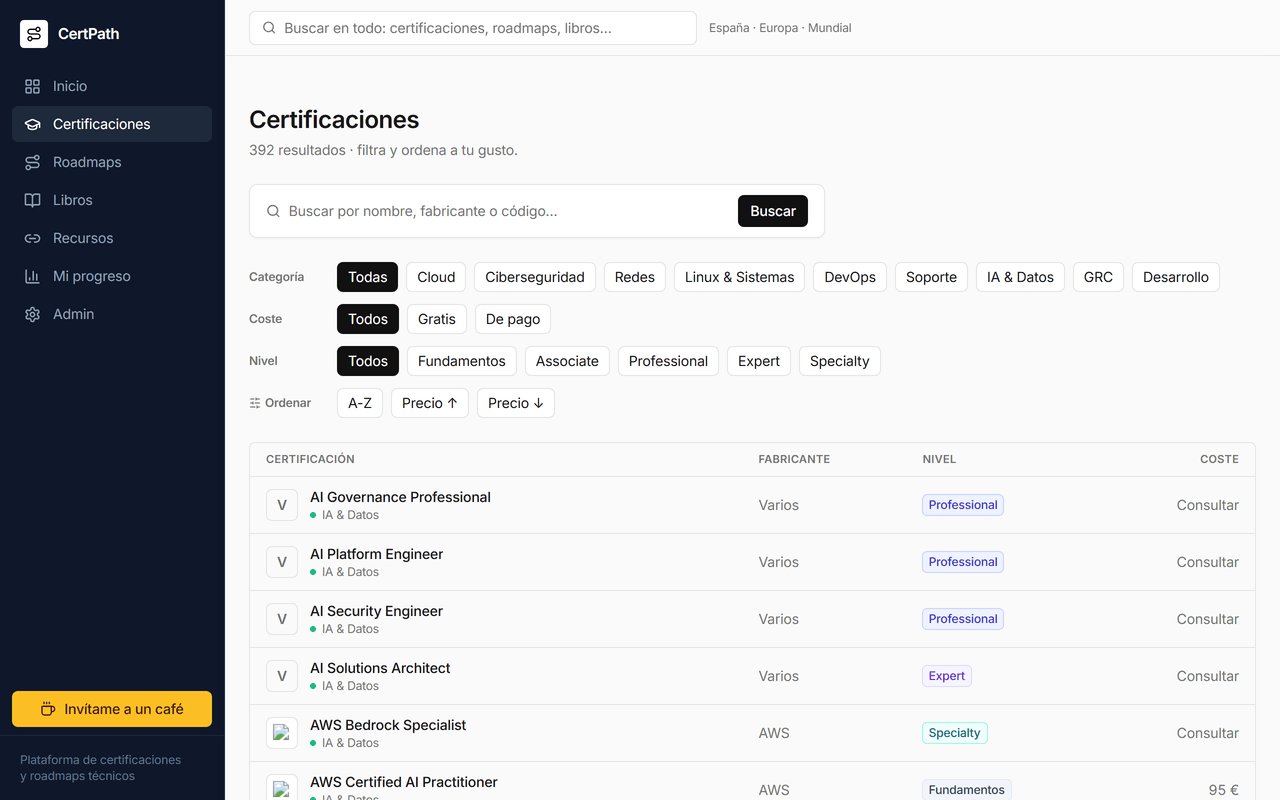Click the Certificaciones graduation cap icon
Viewport: 1280px width, 800px height.
click(33, 124)
